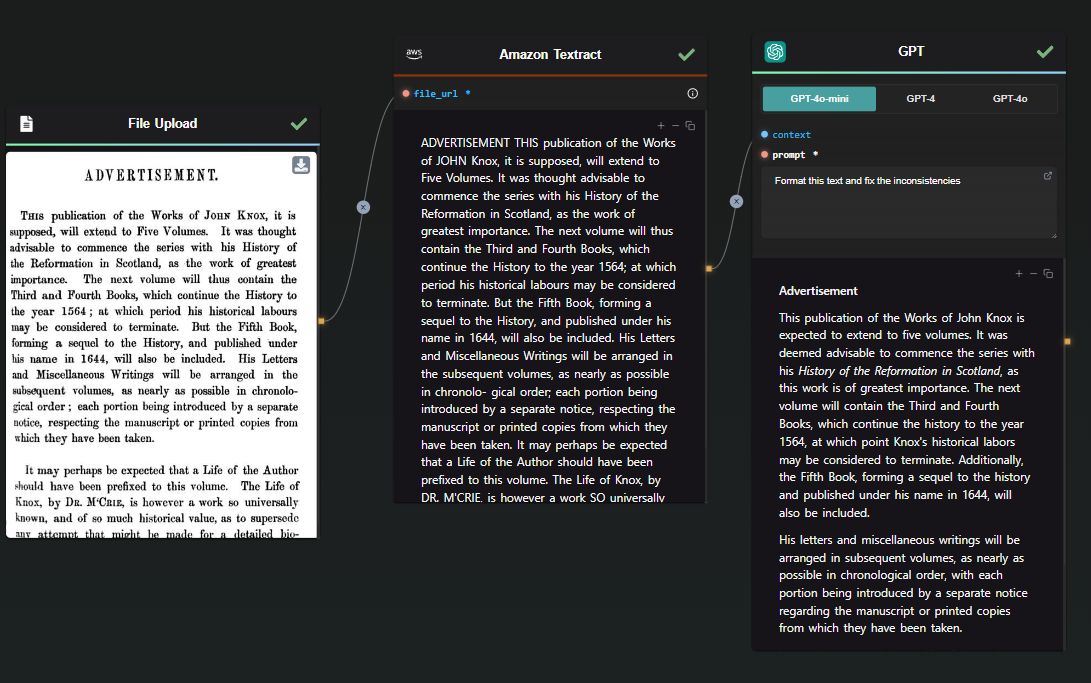Remove the File Upload to Textract connection
The image size is (1091, 683).
coord(363,207)
